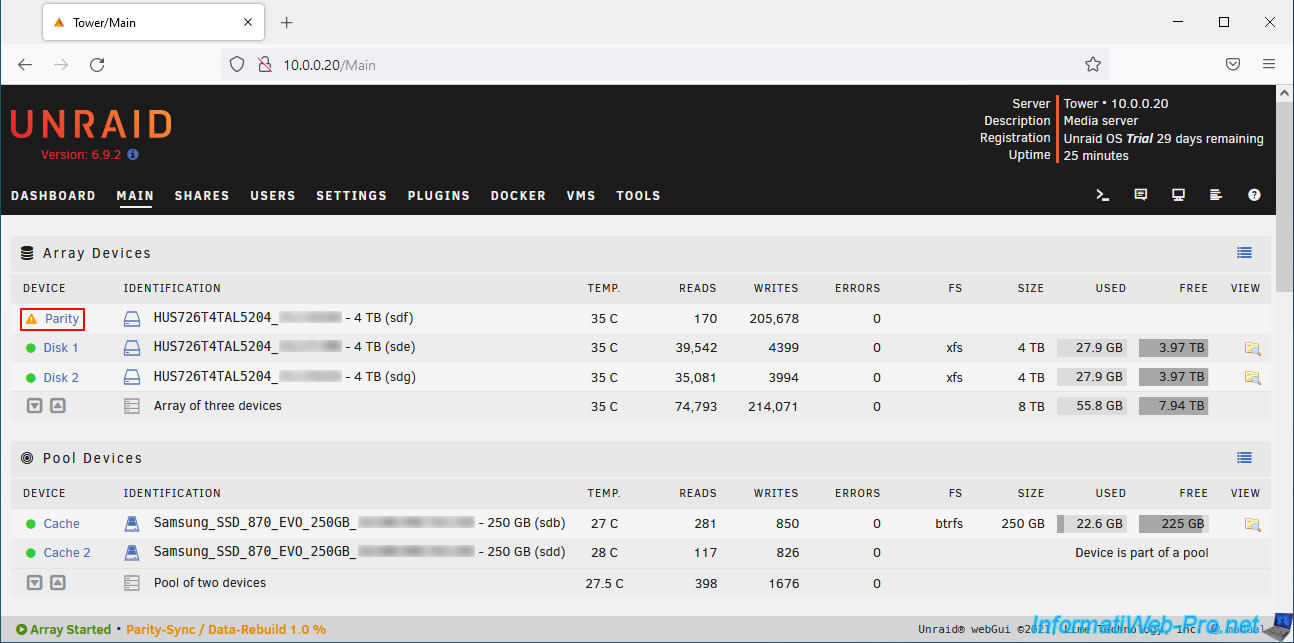Switch to the SHARES tab

tap(202, 196)
